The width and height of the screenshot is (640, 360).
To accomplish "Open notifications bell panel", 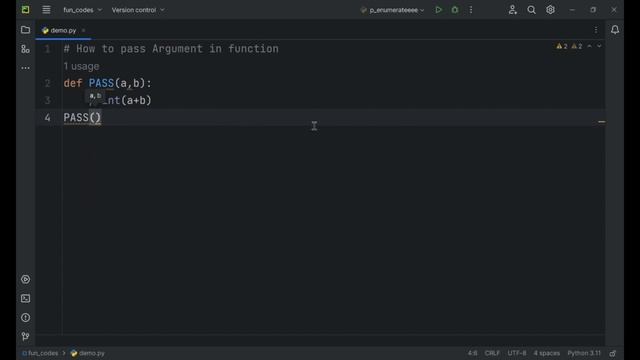I will tap(615, 30).
